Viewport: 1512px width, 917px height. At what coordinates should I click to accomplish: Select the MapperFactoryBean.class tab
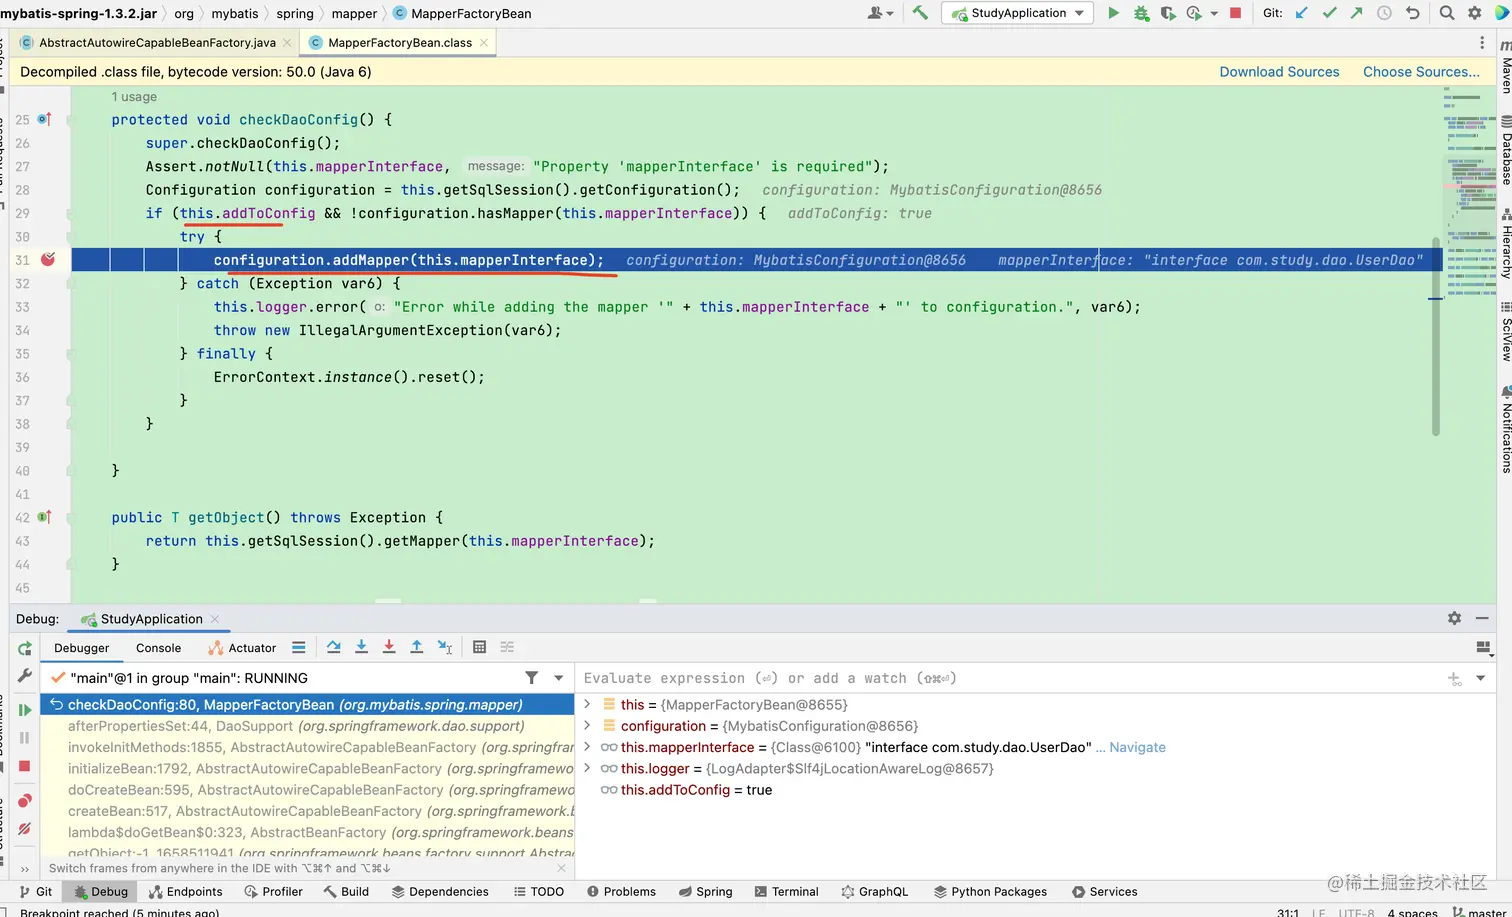[399, 42]
